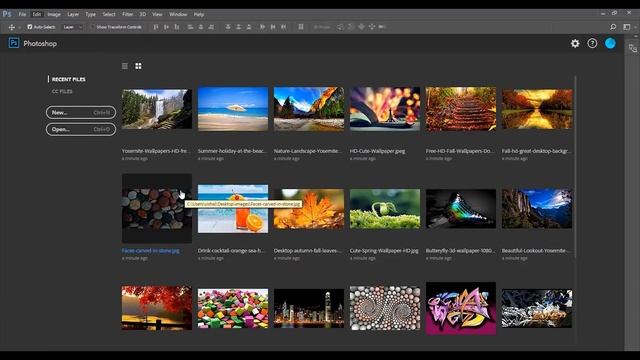Click the Distribute top edges icon
This screenshot has width=640, height=360.
(x=228, y=27)
